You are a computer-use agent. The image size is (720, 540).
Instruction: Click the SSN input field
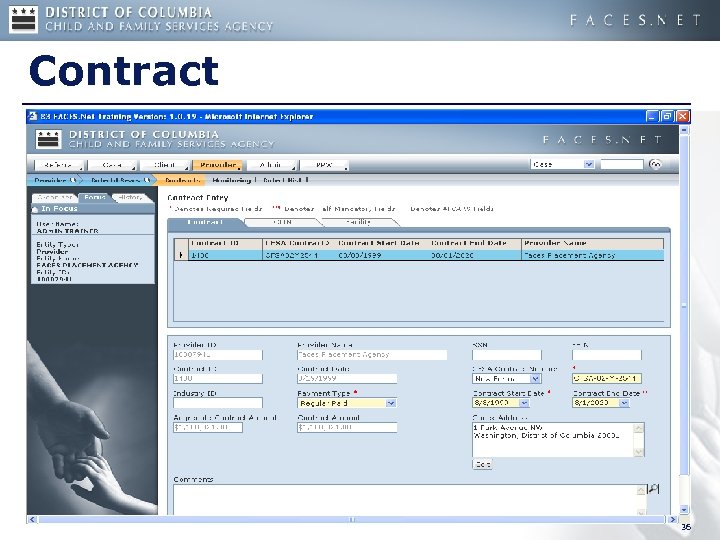click(x=506, y=355)
